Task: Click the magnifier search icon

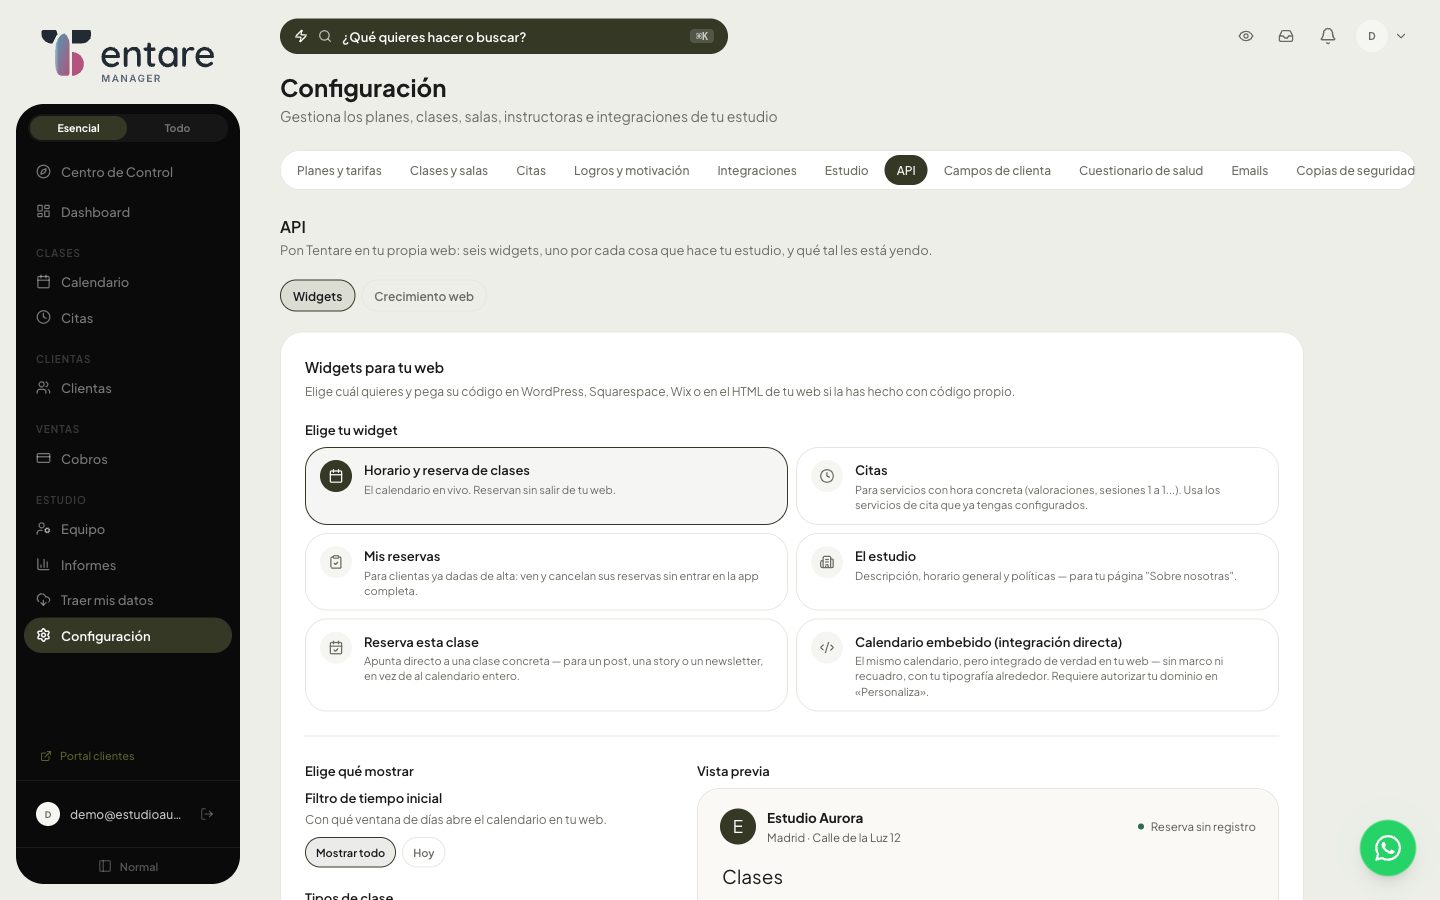Action: point(325,36)
